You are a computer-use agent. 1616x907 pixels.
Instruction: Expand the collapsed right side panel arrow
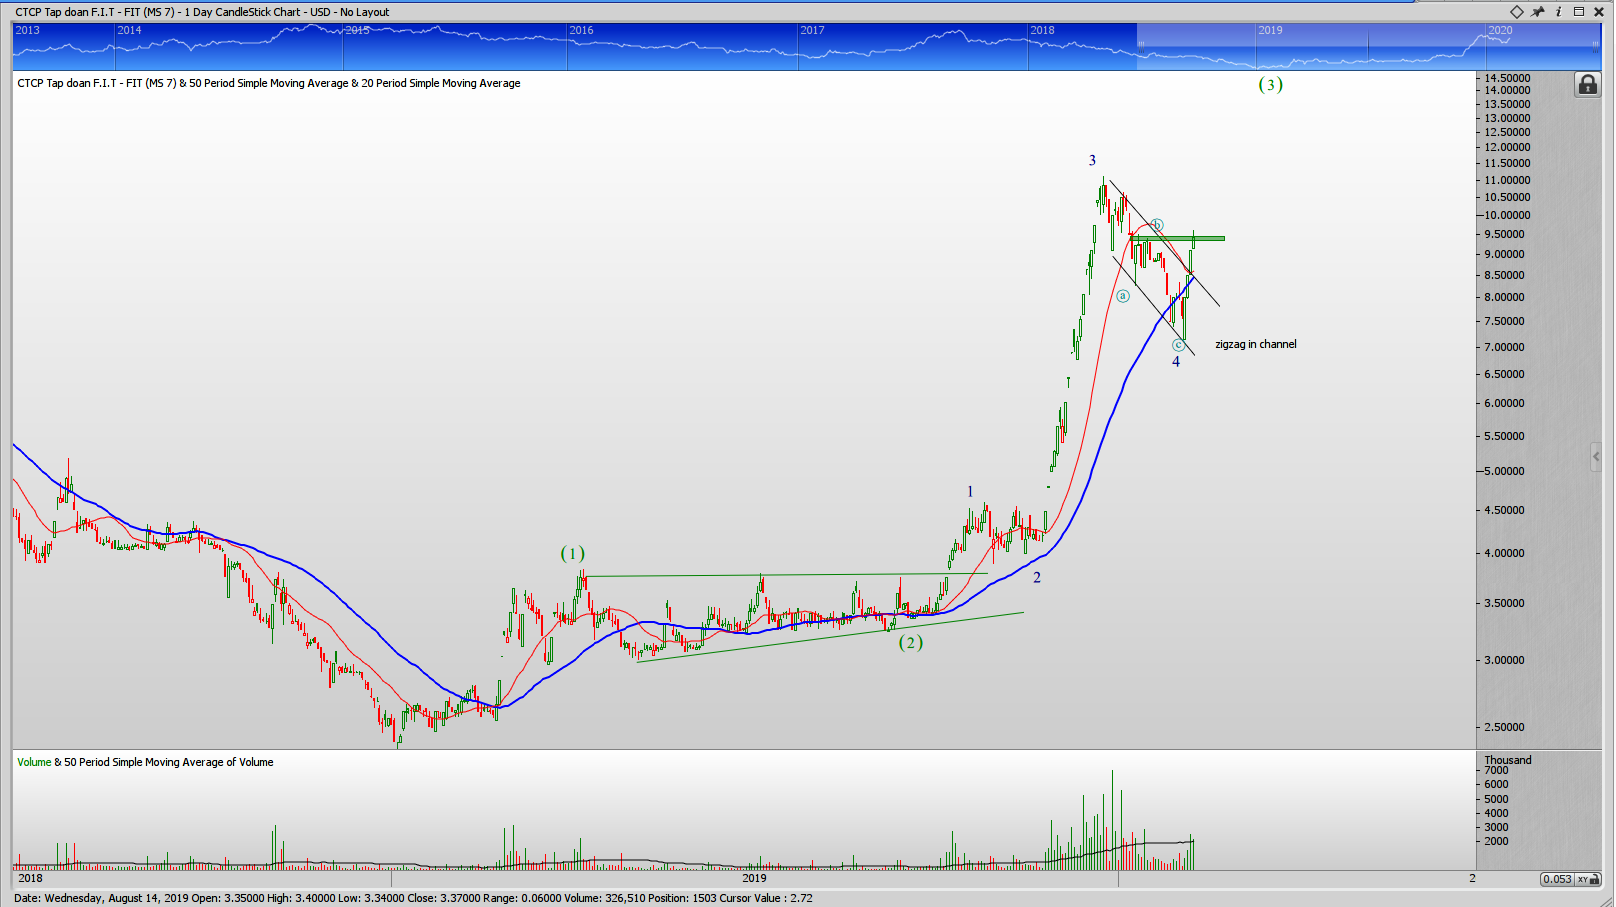coord(1596,457)
